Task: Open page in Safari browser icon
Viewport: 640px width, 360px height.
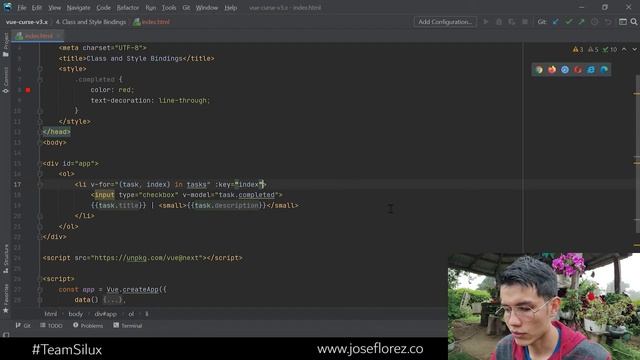Action: 565,69
